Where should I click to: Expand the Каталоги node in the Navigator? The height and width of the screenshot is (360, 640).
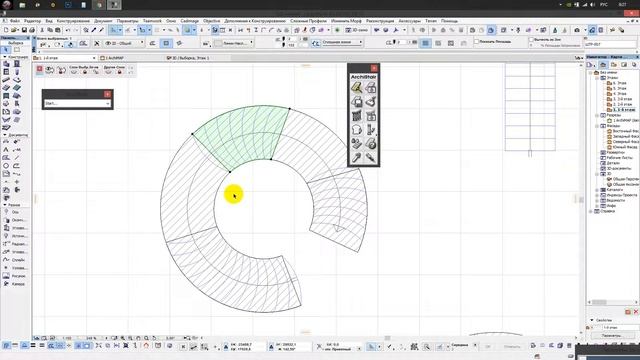coord(597,190)
